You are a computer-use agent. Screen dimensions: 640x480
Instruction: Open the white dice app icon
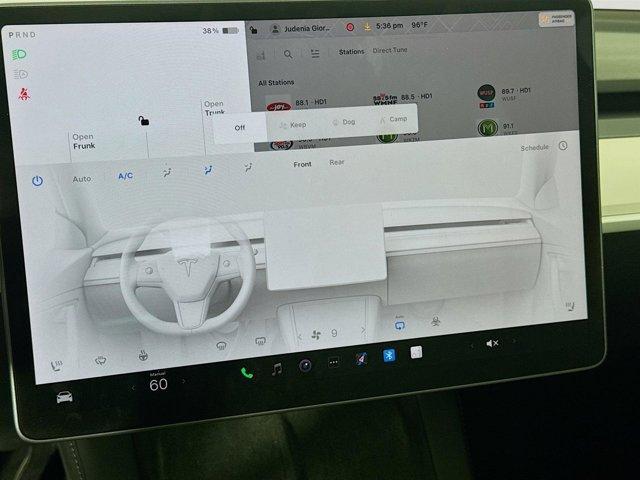[x=416, y=352]
